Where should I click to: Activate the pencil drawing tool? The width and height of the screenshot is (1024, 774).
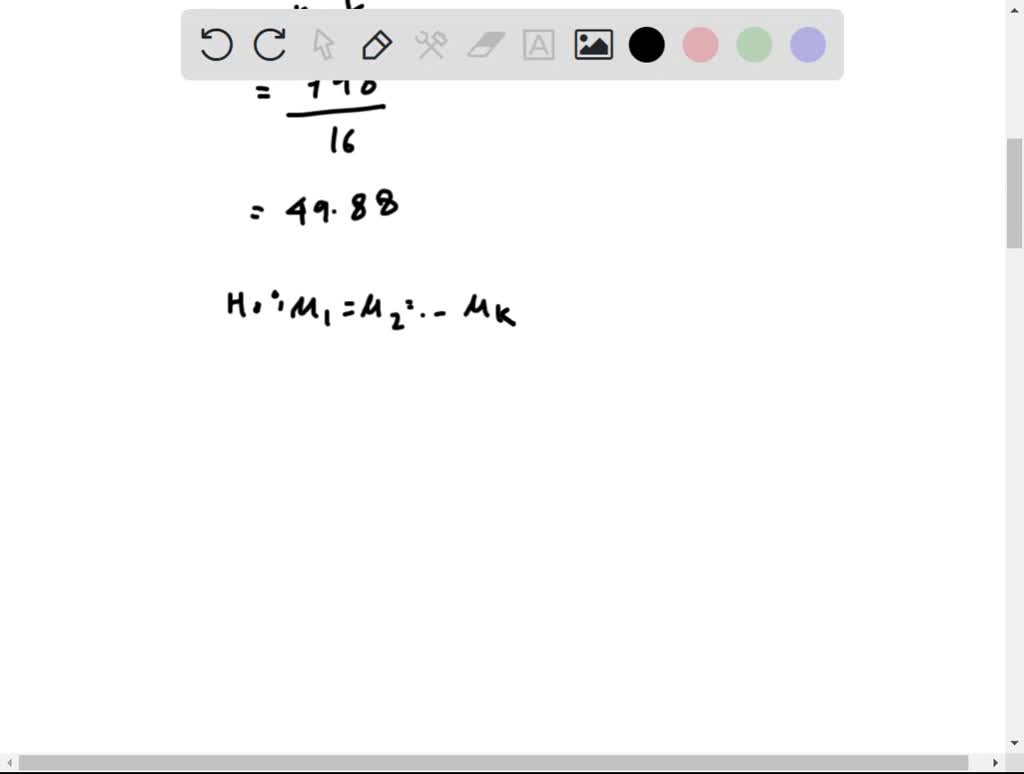pyautogui.click(x=377, y=44)
